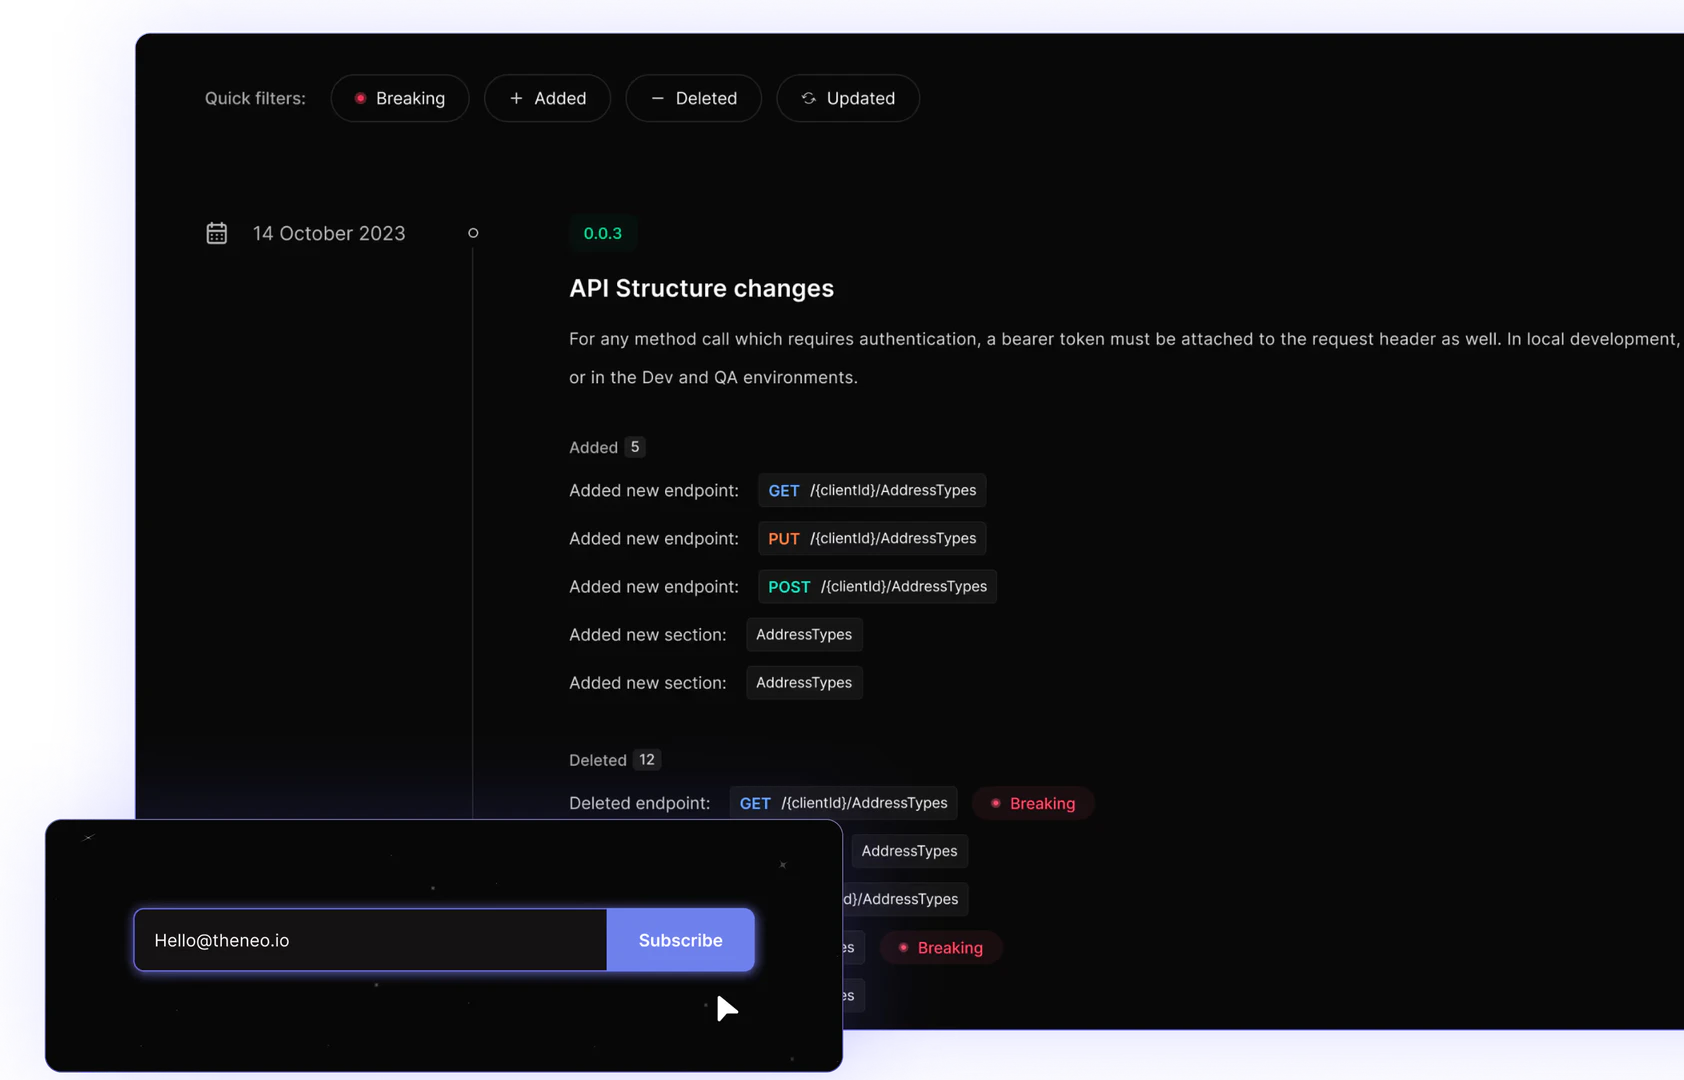Click the Subscribe button
This screenshot has height=1080, width=1684.
(x=681, y=940)
